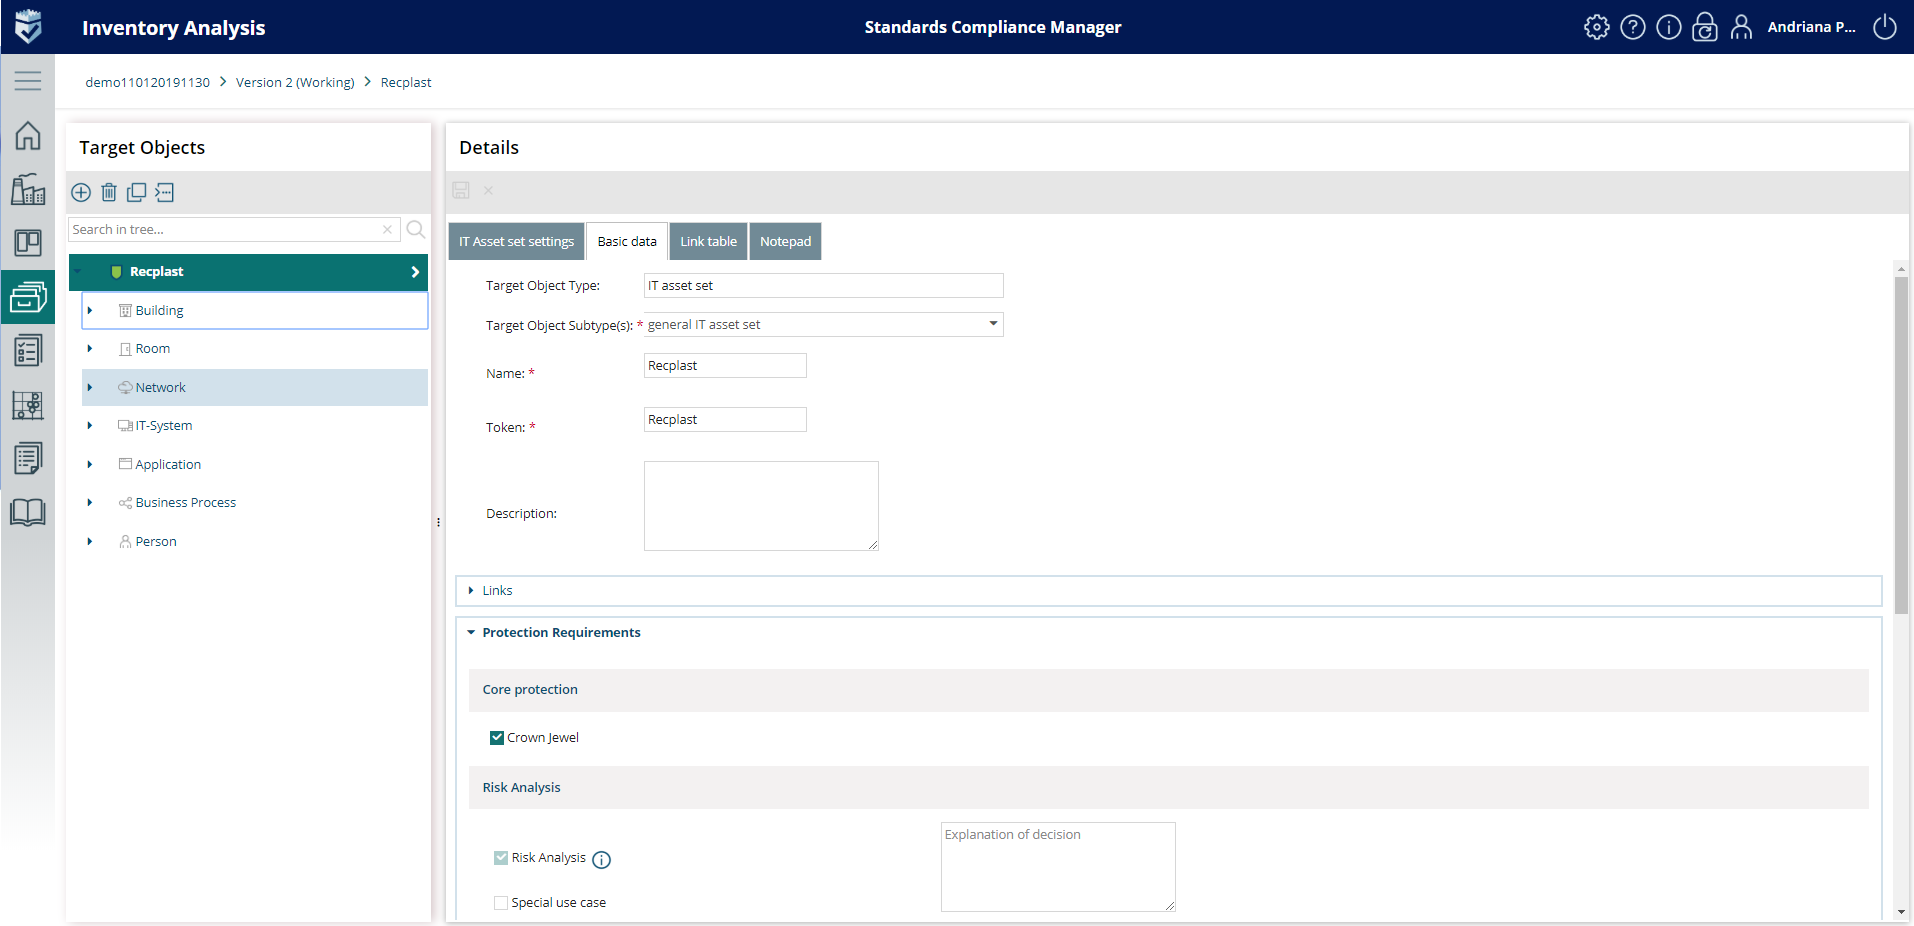
Task: Switch to the Link table tab
Action: (x=708, y=241)
